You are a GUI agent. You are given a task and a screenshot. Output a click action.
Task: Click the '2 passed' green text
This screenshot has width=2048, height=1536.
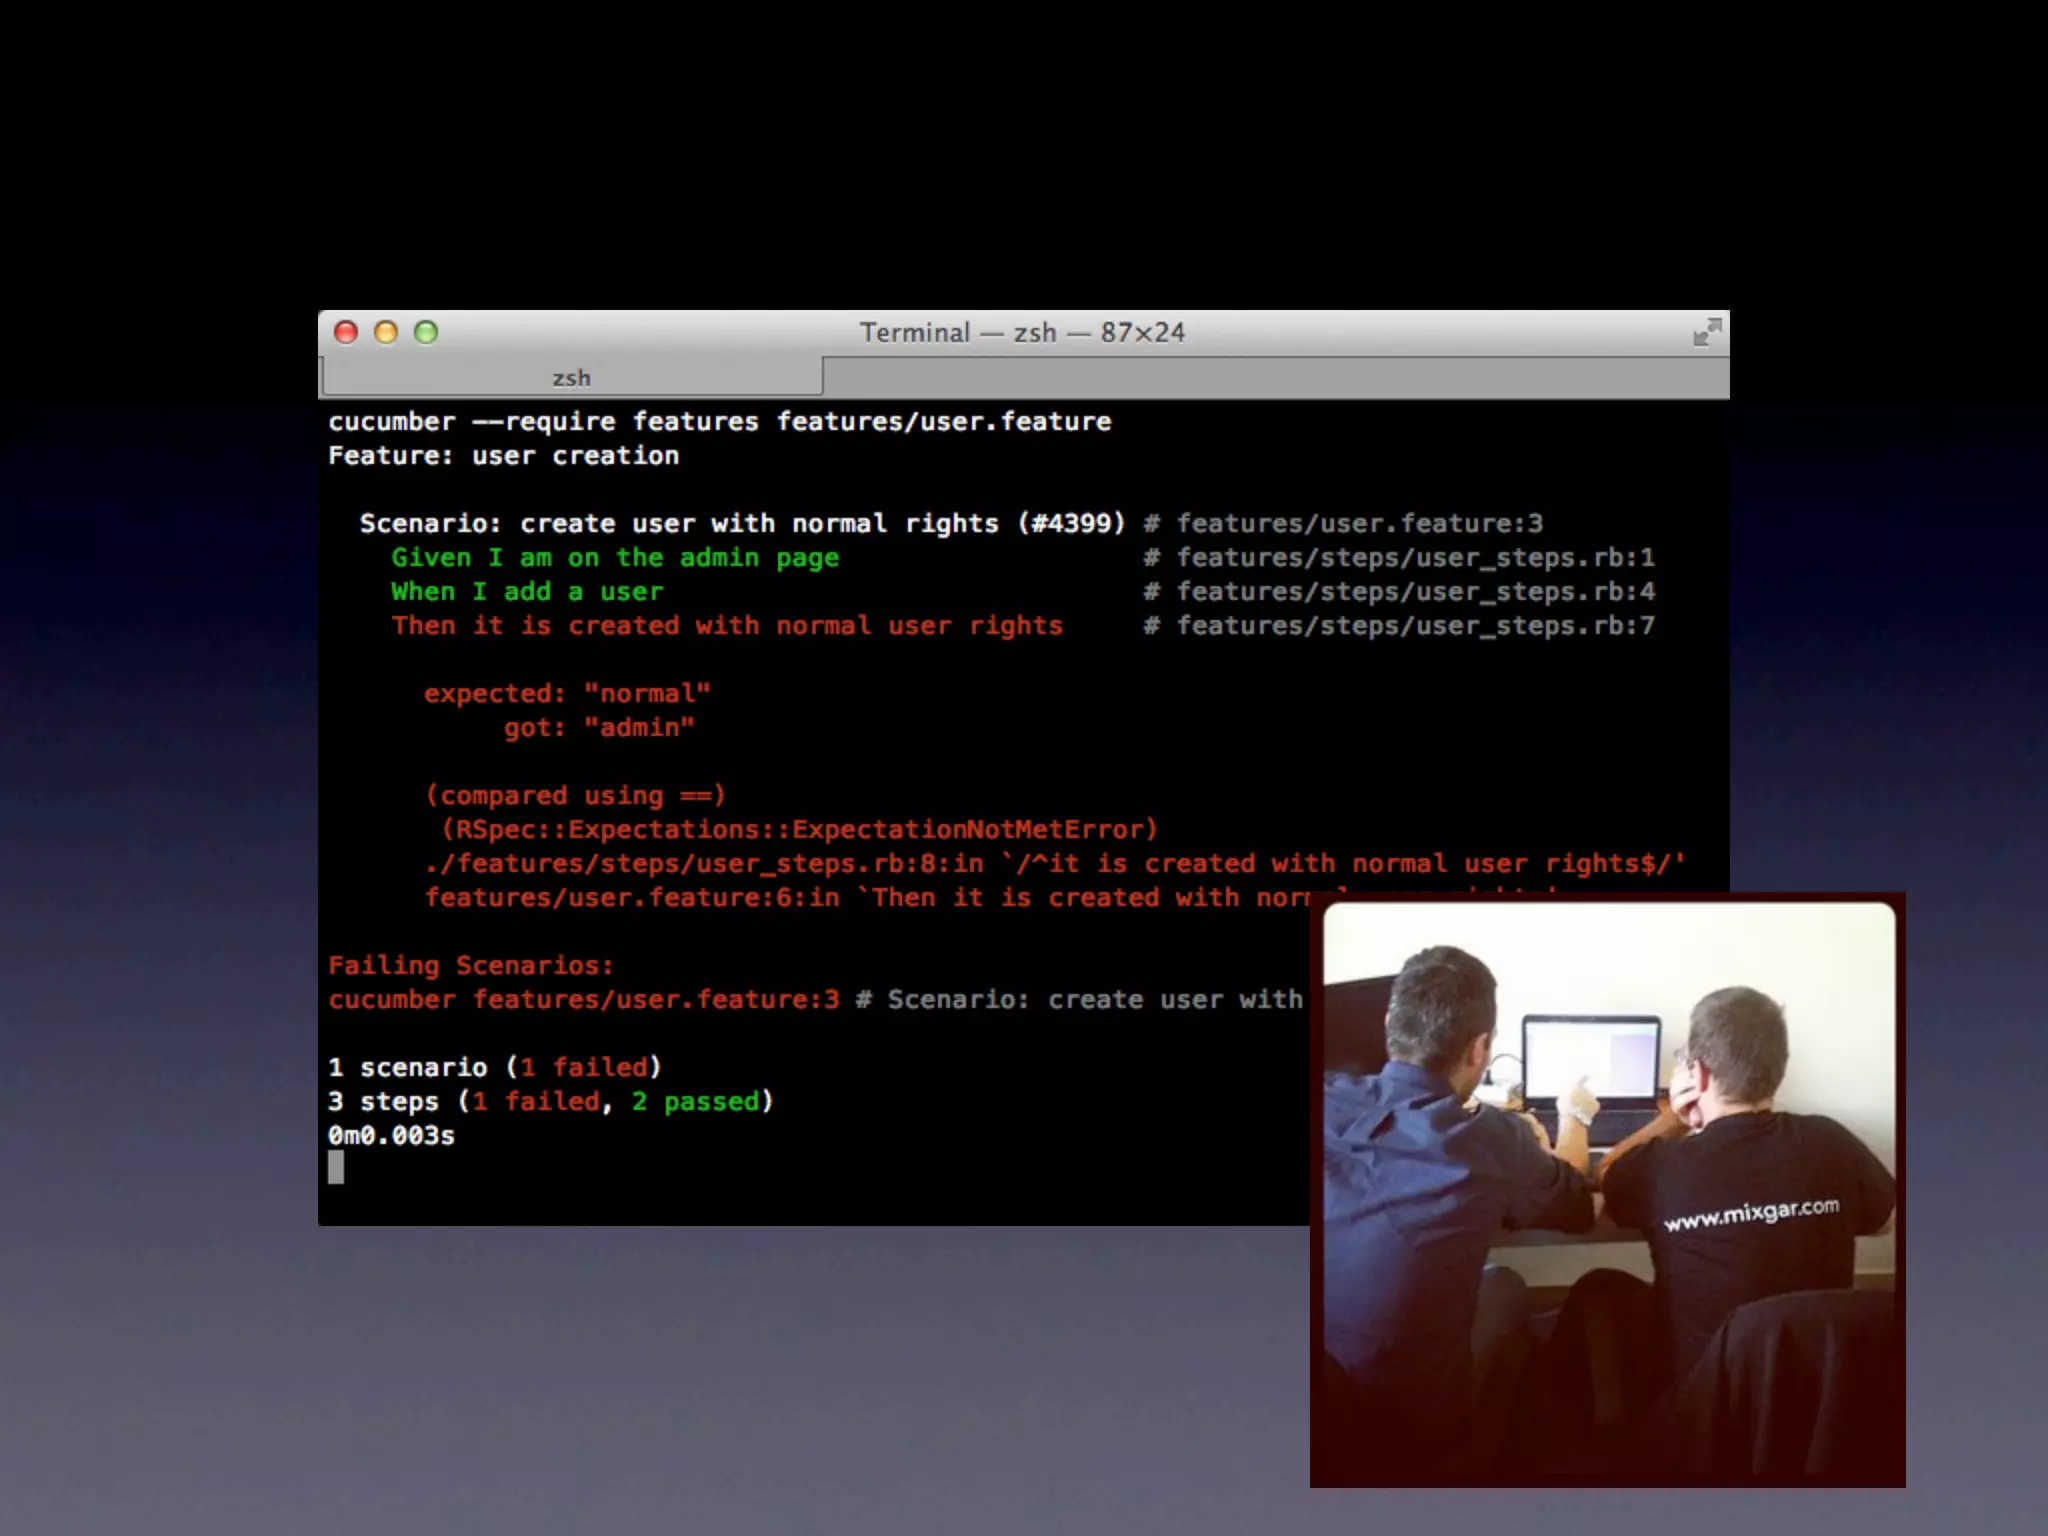(695, 1102)
